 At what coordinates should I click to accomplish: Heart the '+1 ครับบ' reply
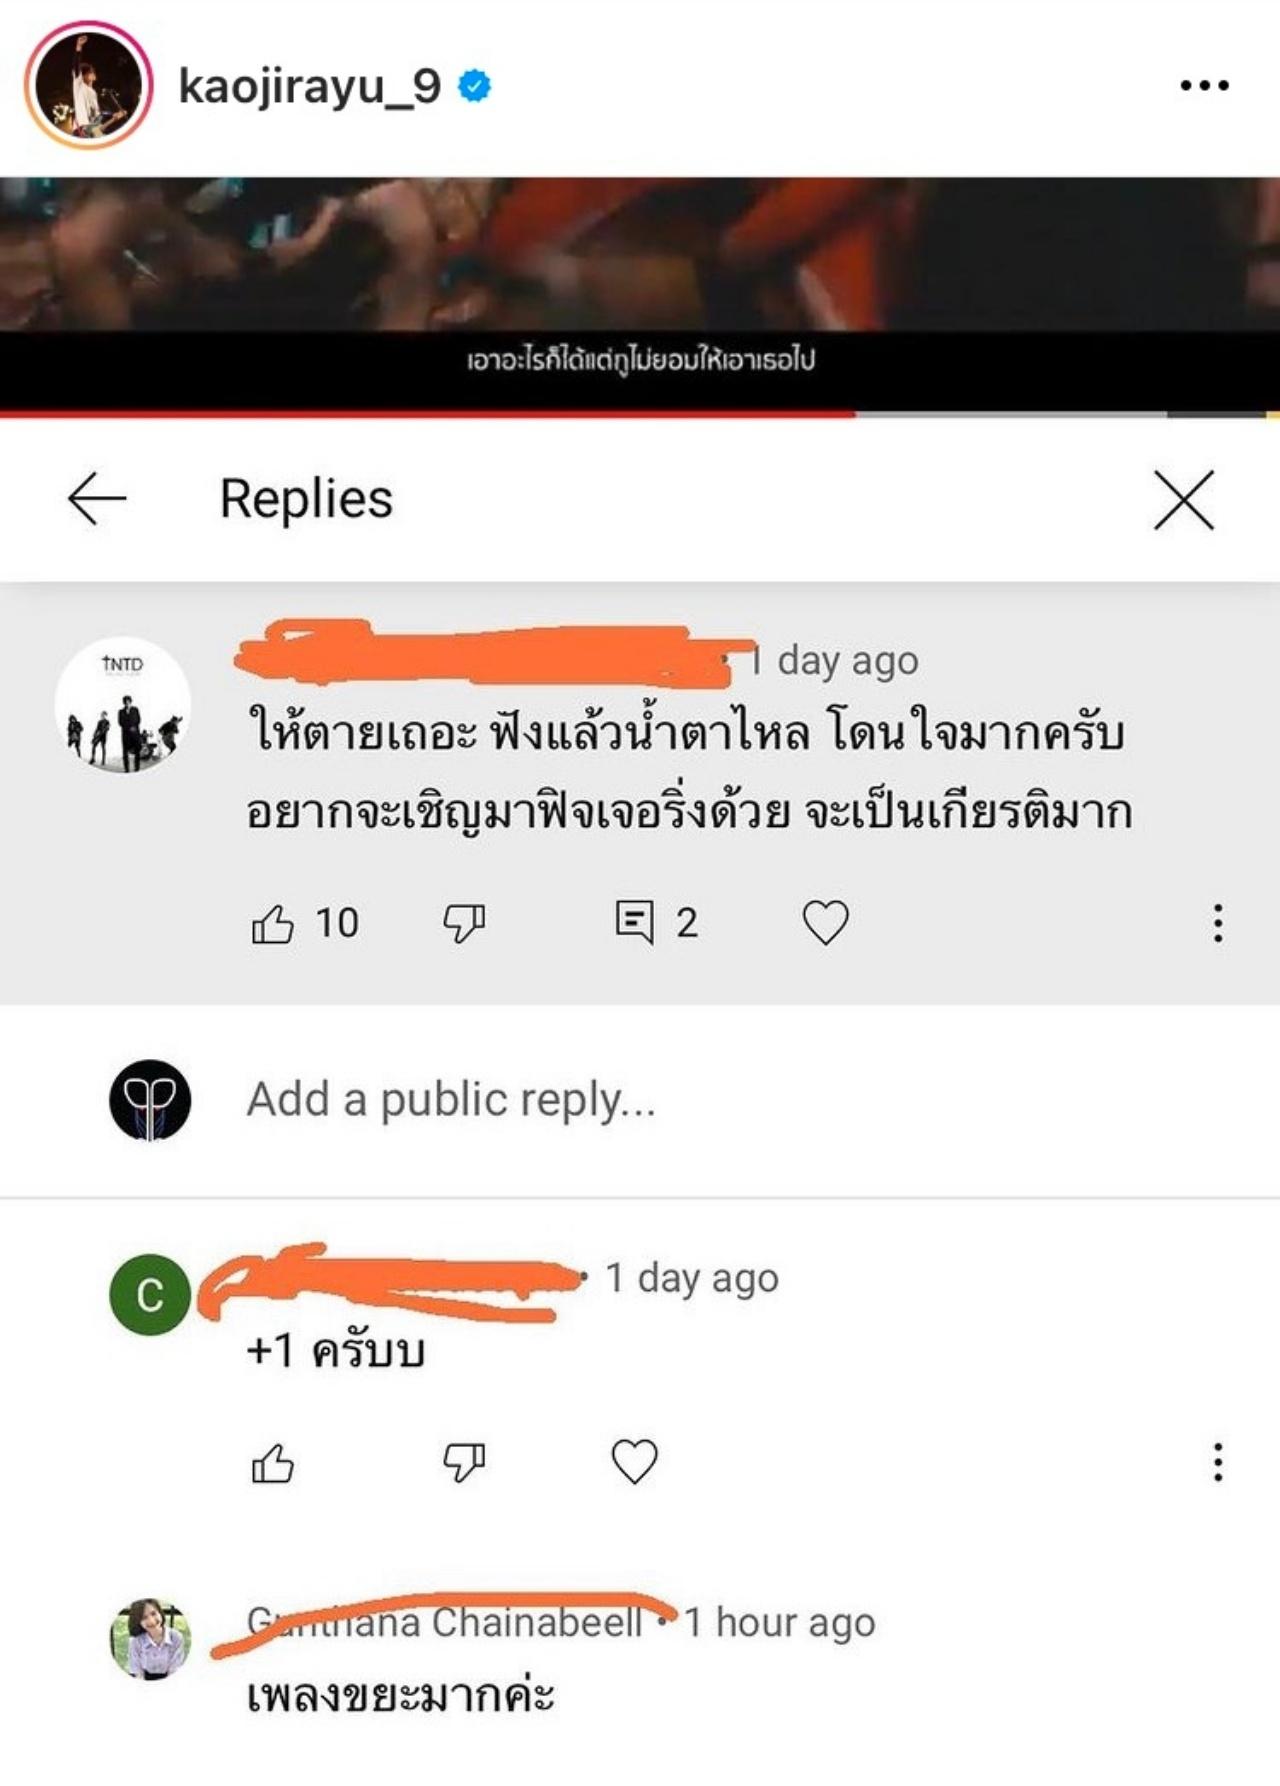634,1462
